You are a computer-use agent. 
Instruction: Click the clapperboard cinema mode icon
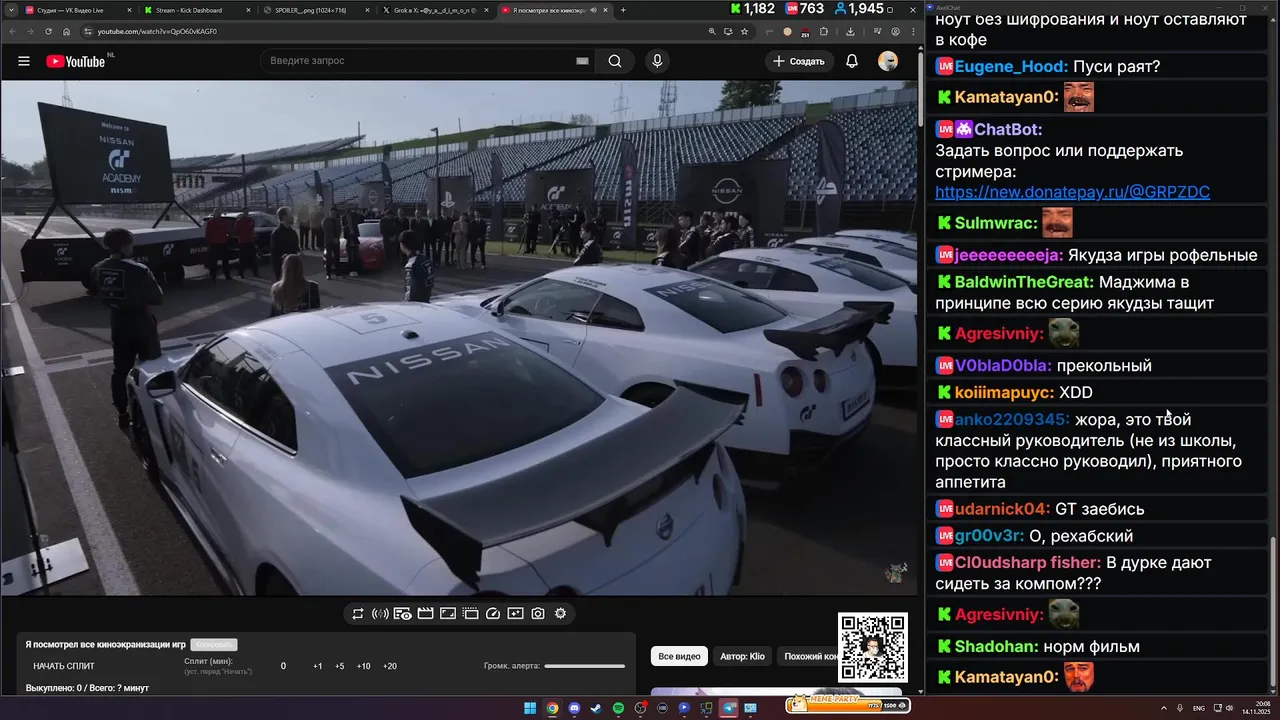point(425,614)
